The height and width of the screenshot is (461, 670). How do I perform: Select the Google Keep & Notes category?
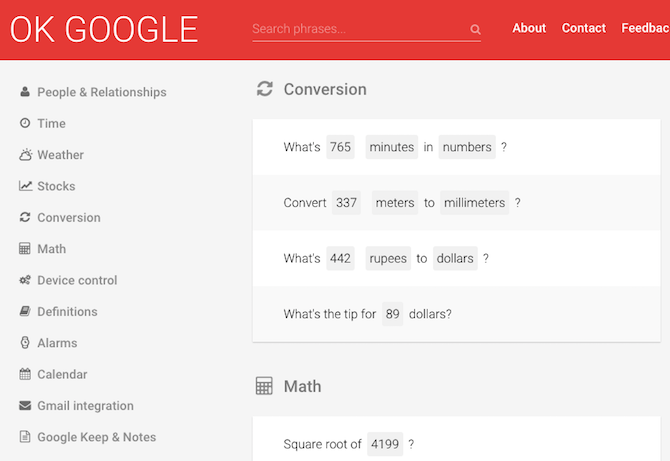97,437
